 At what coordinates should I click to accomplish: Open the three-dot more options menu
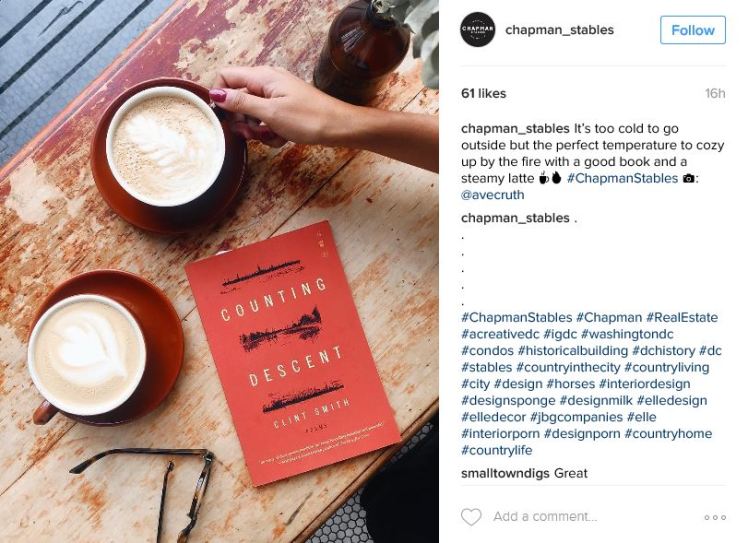[x=715, y=517]
